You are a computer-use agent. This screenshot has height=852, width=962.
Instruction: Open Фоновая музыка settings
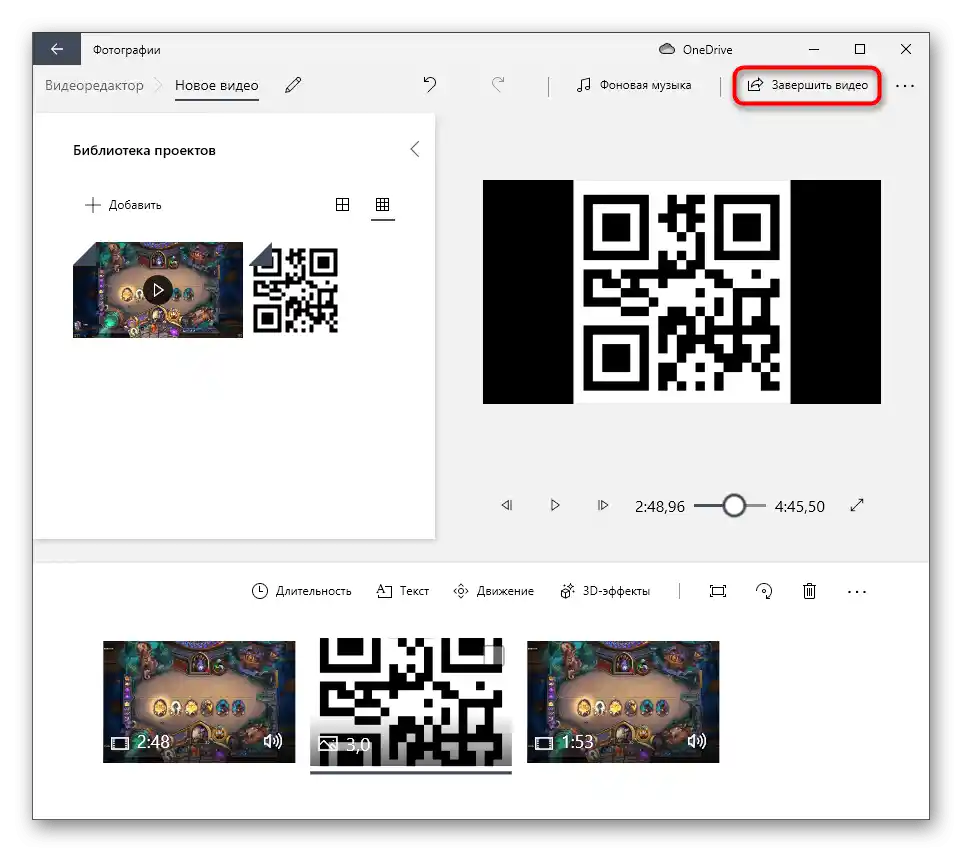coord(634,85)
